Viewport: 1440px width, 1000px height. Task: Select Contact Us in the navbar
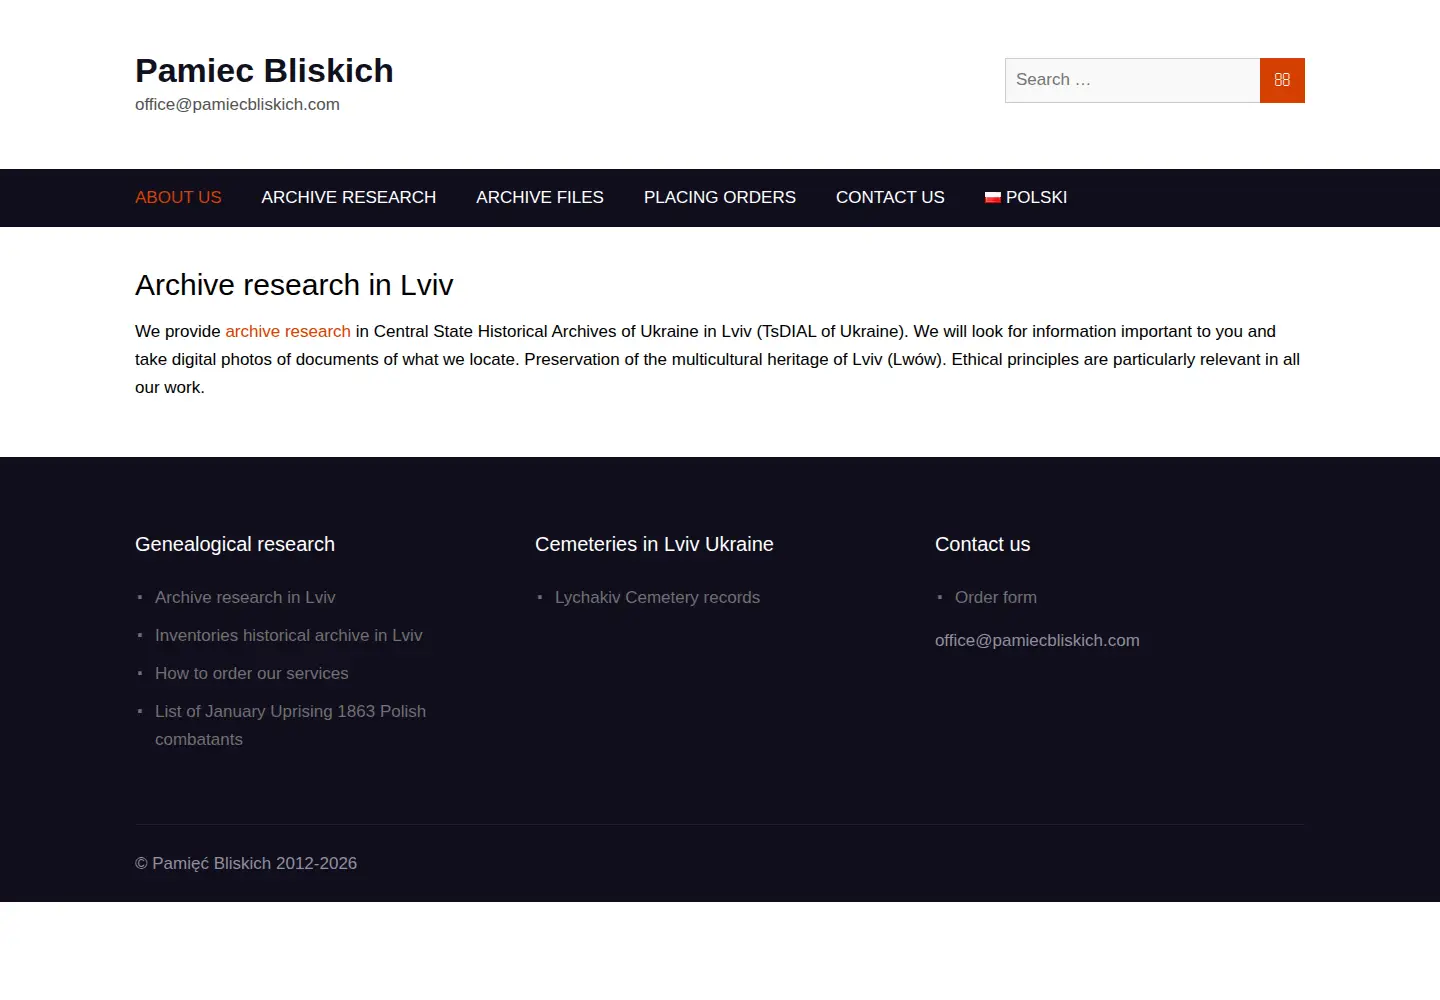tap(890, 198)
